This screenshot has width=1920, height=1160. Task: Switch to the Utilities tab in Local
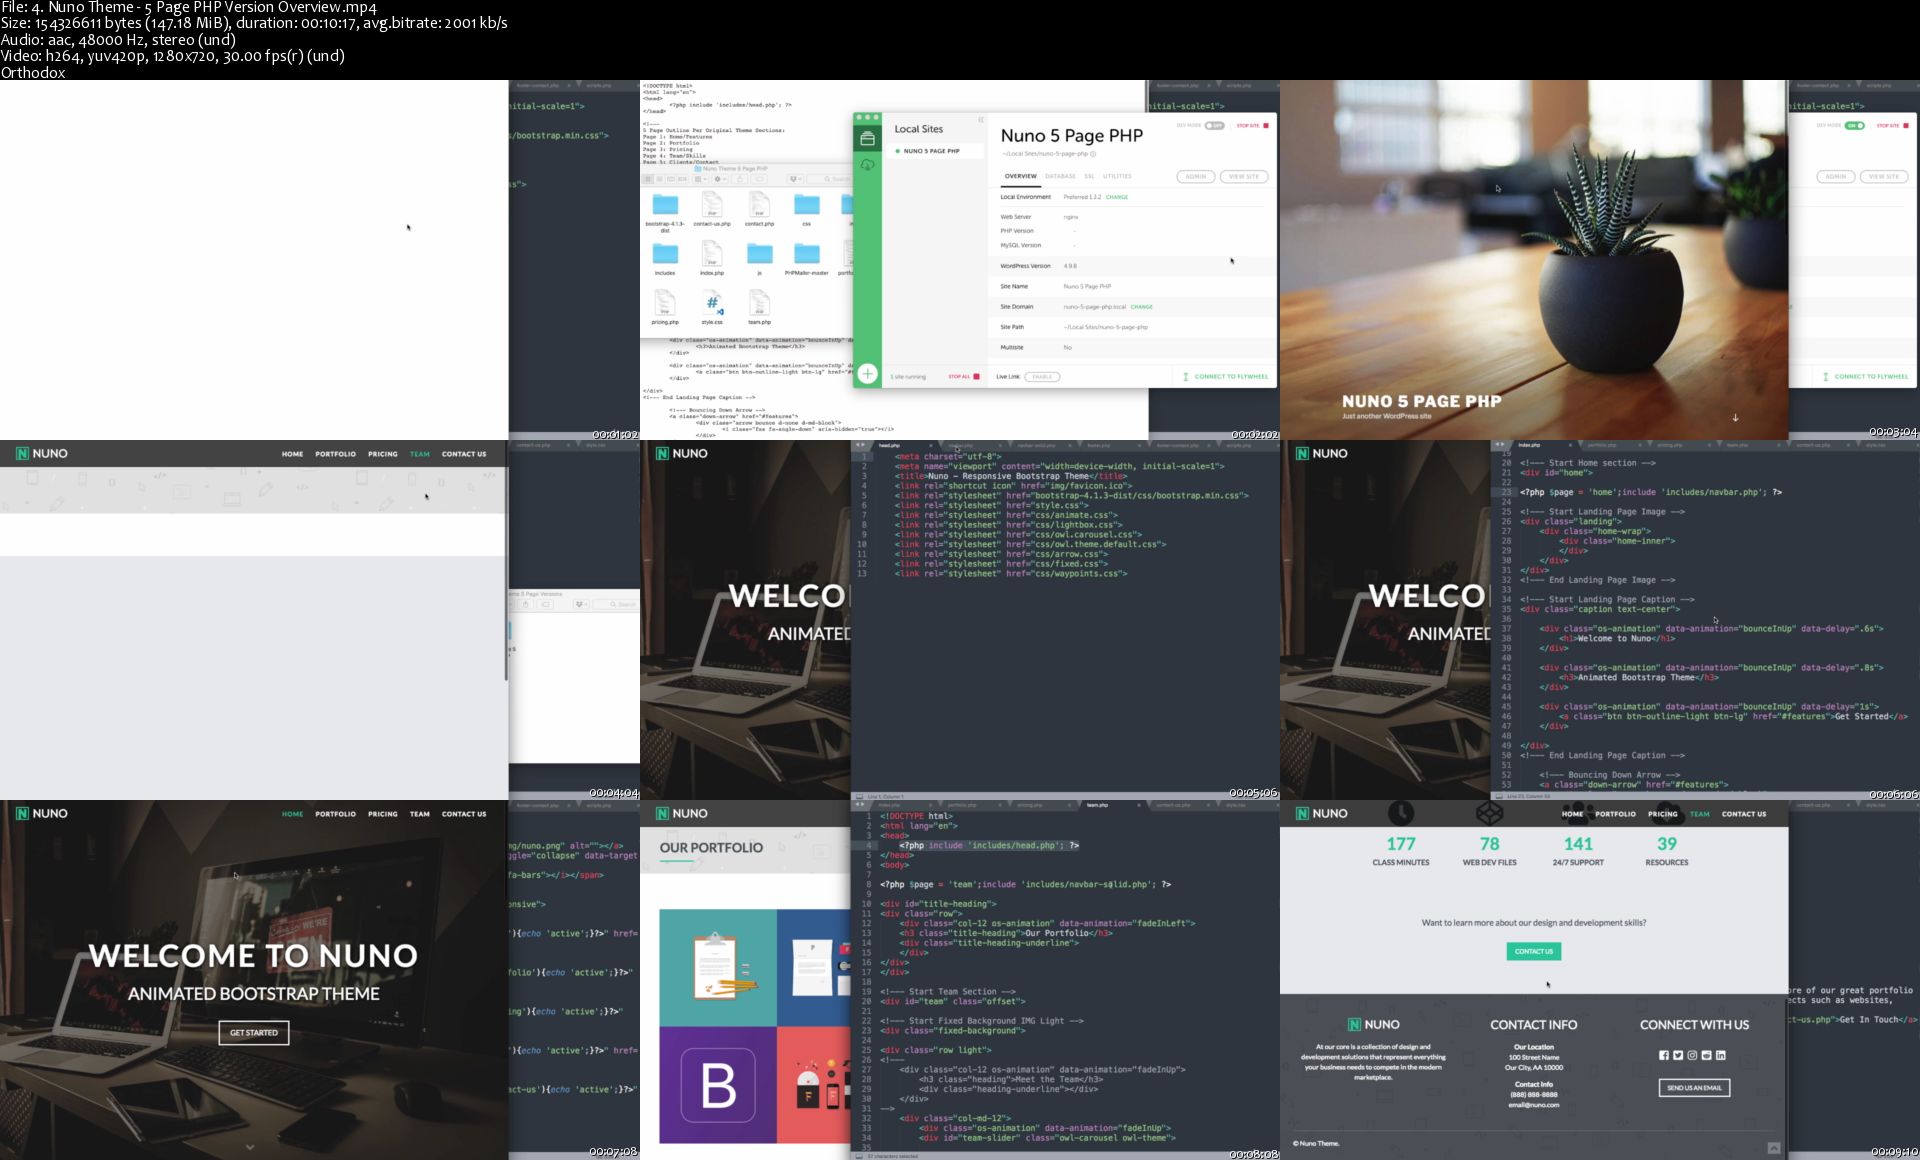click(1117, 176)
